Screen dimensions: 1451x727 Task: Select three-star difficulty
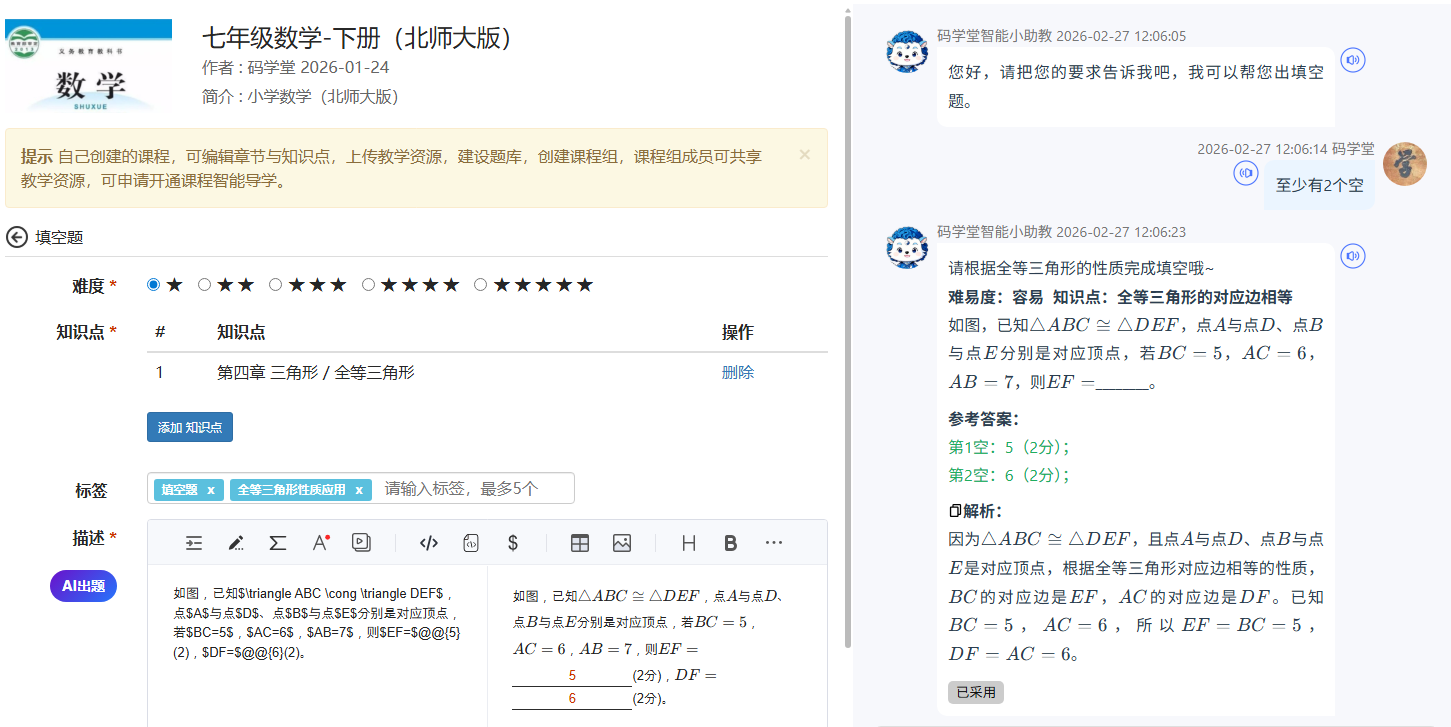pos(276,285)
